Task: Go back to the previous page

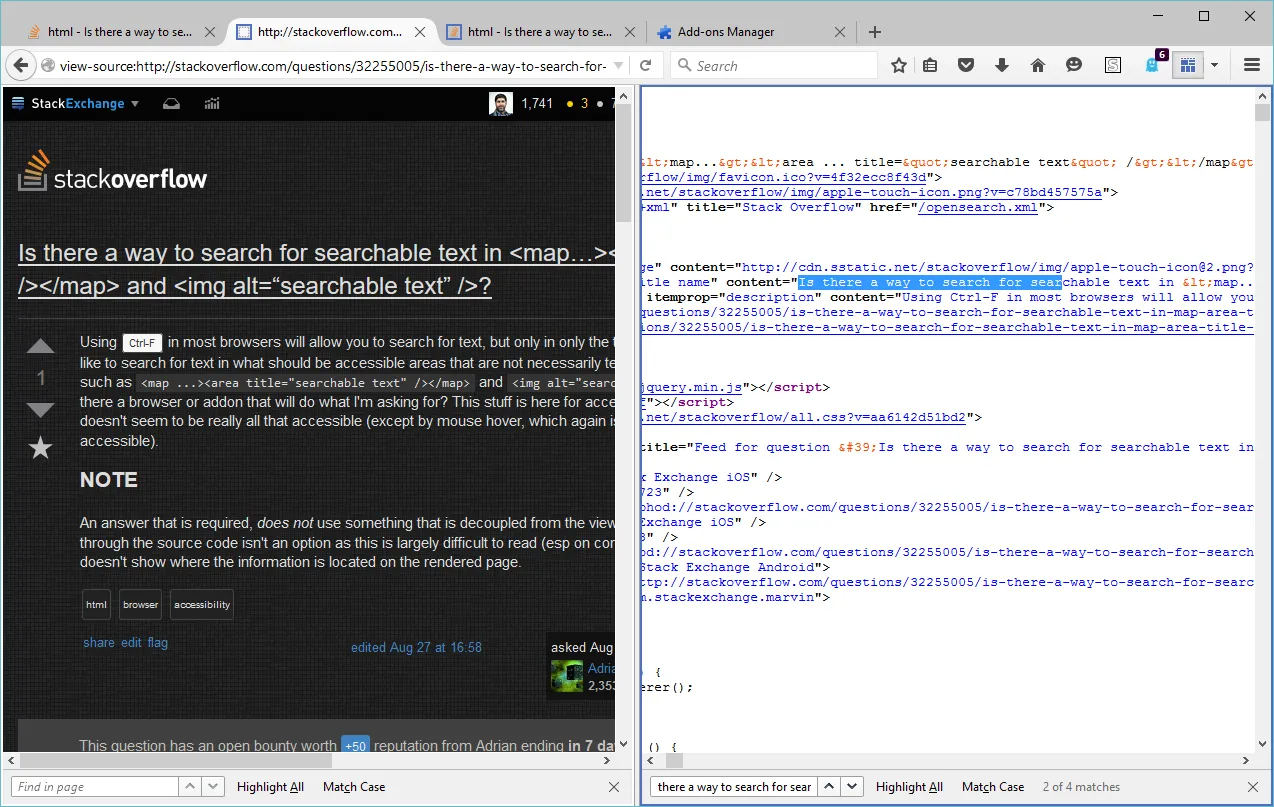Action: 21,65
